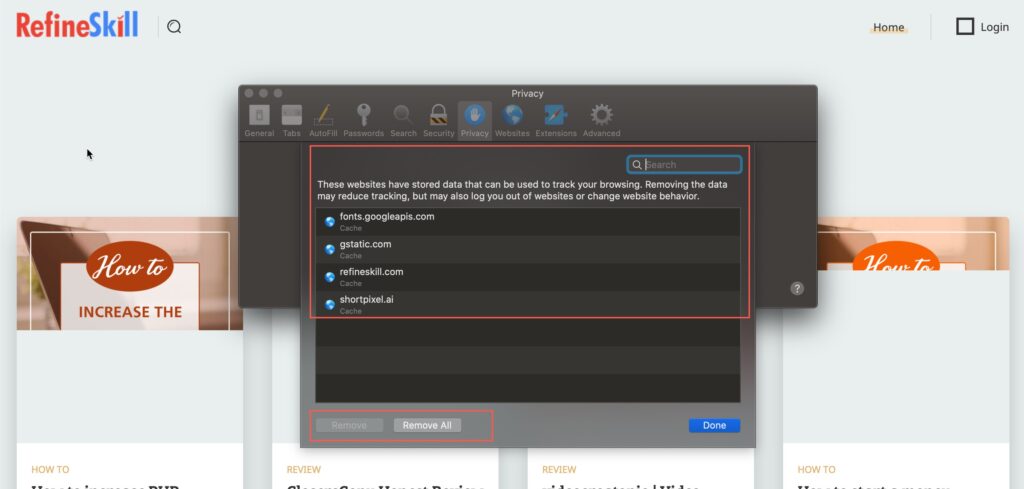Image resolution: width=1024 pixels, height=489 pixels.
Task: Open the right-side How to article thumbnail
Action: click(x=913, y=244)
